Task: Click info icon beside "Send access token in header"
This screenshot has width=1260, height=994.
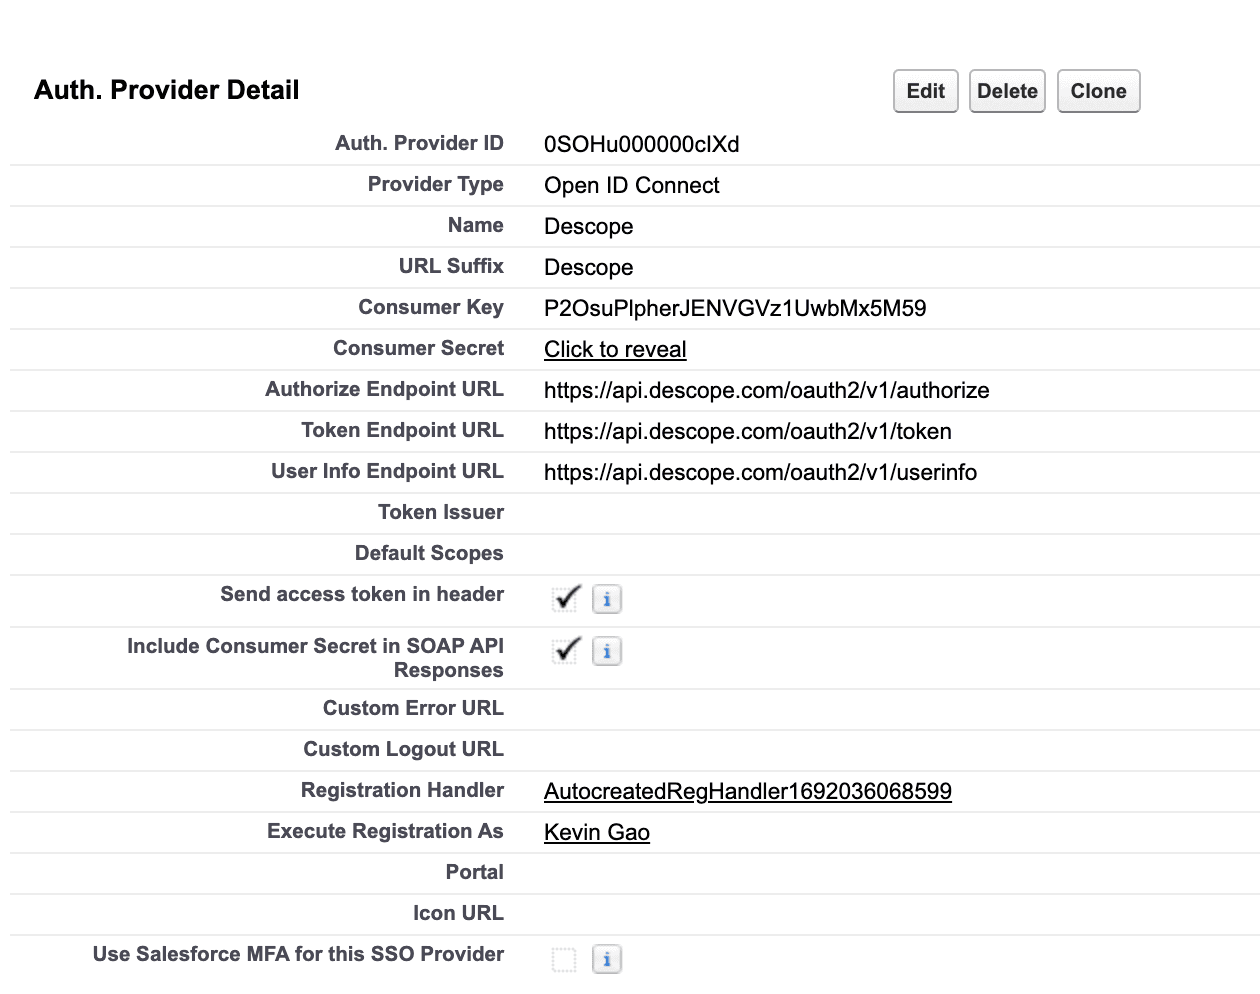Action: [x=607, y=598]
